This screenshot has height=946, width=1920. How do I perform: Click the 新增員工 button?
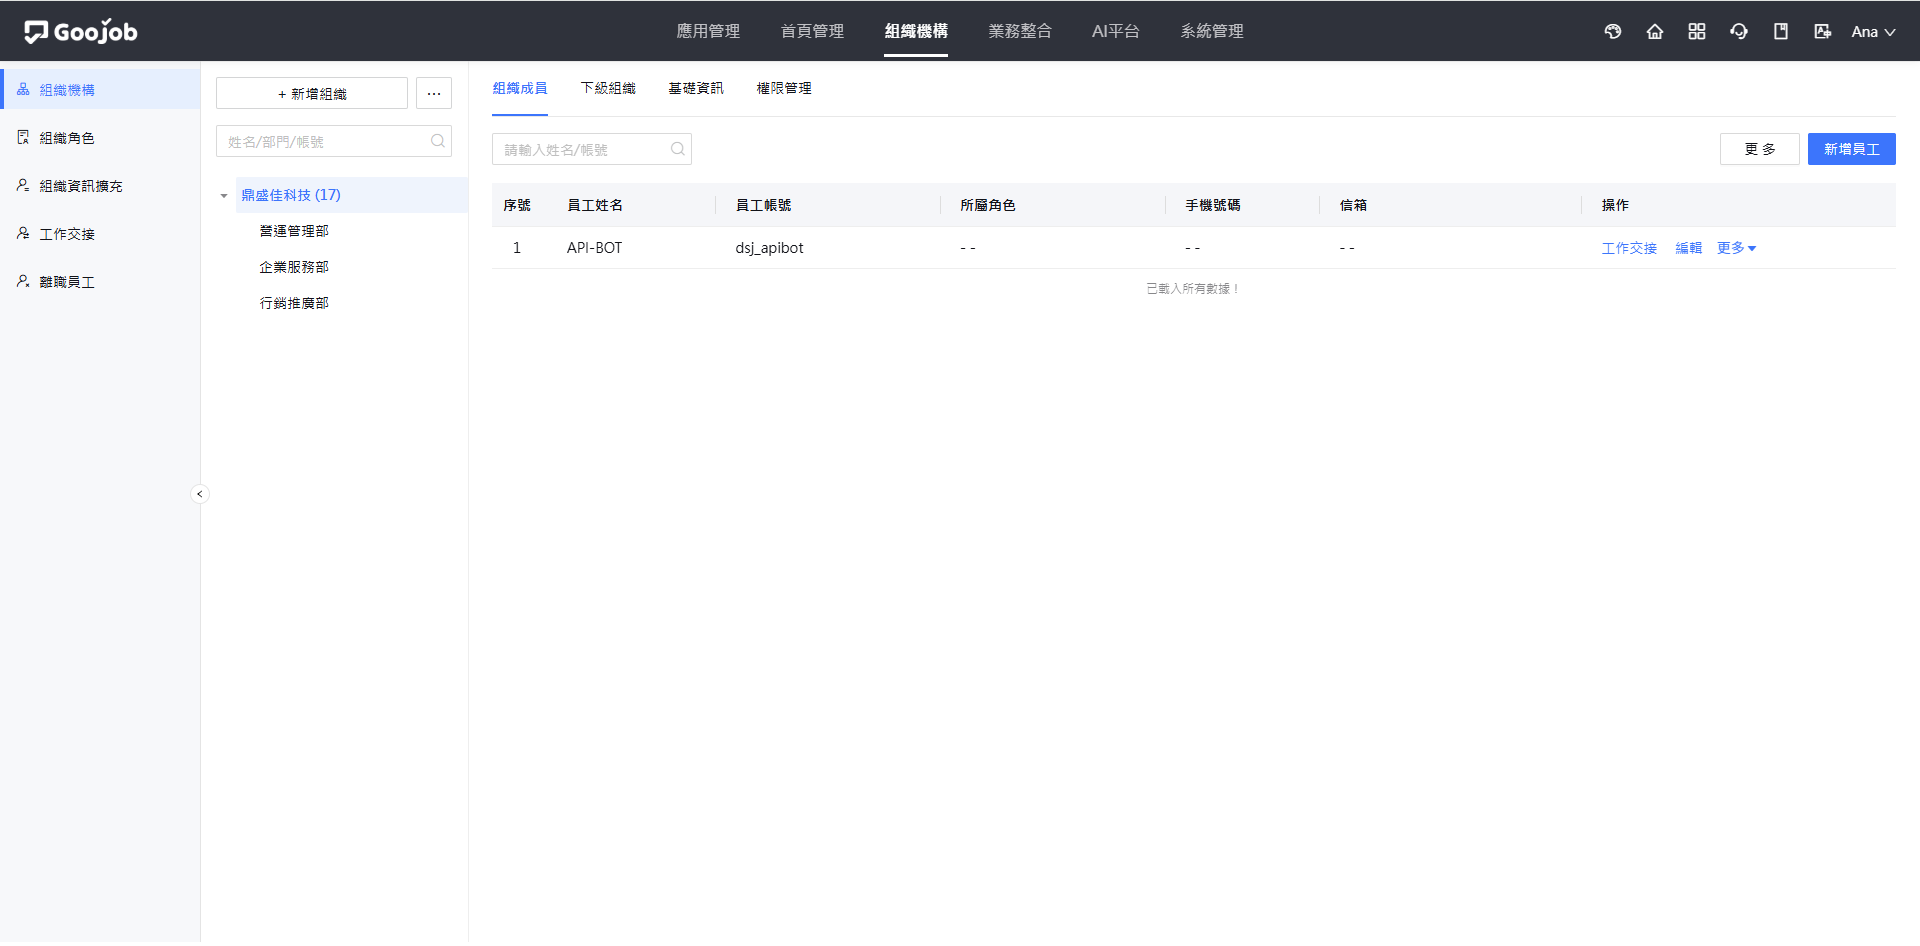pos(1852,149)
